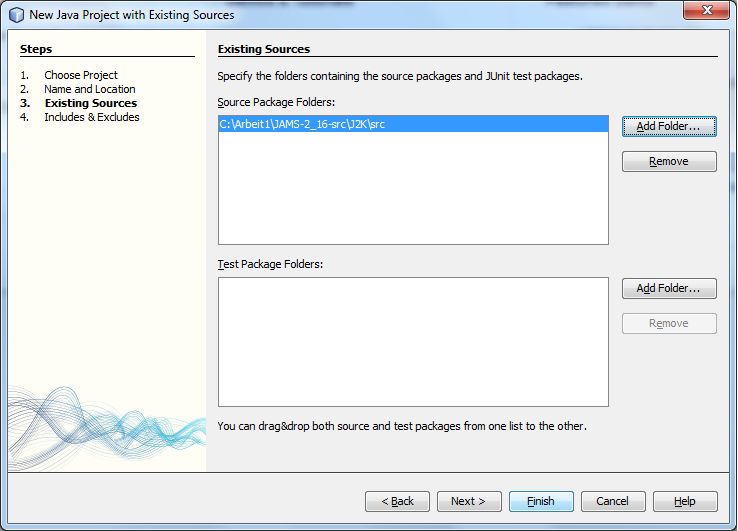Go back with the < Back button
Viewport: 738px width, 531px height.
click(397, 501)
